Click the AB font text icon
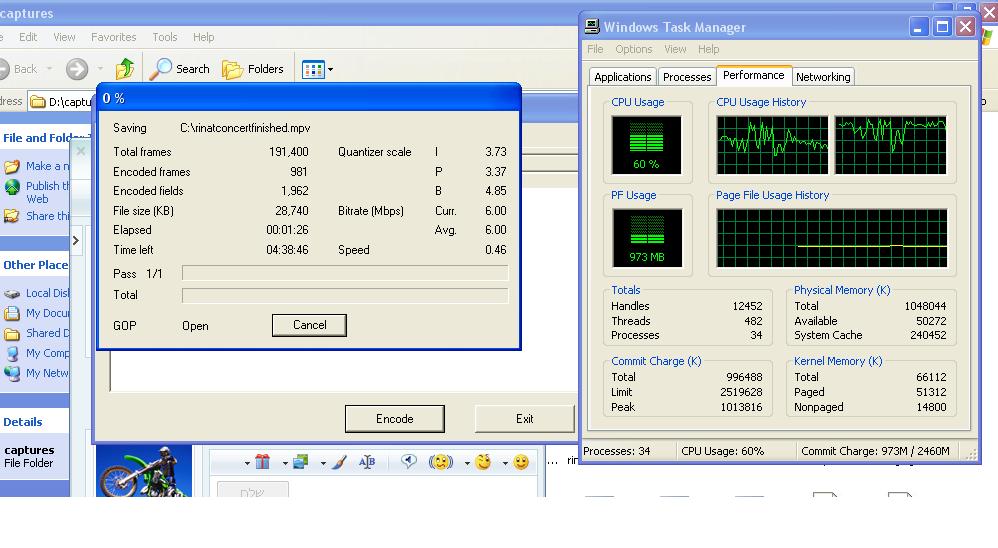The image size is (998, 548). tap(367, 462)
